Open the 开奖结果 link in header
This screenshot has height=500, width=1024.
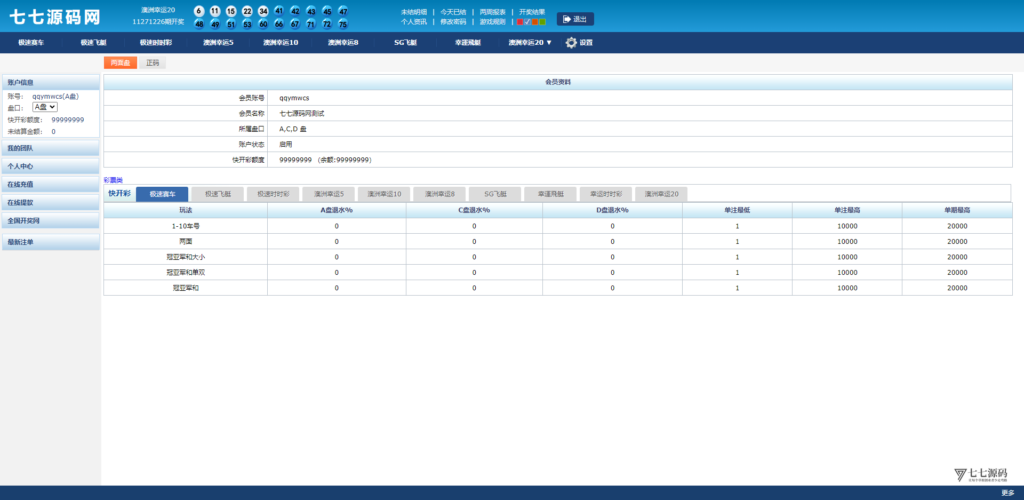point(532,11)
